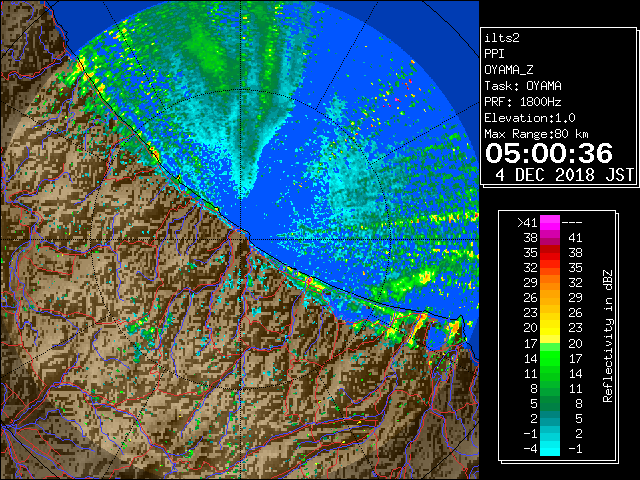Select the 'PRF: 1800Hz' text
This screenshot has height=480, width=640.
point(523,102)
